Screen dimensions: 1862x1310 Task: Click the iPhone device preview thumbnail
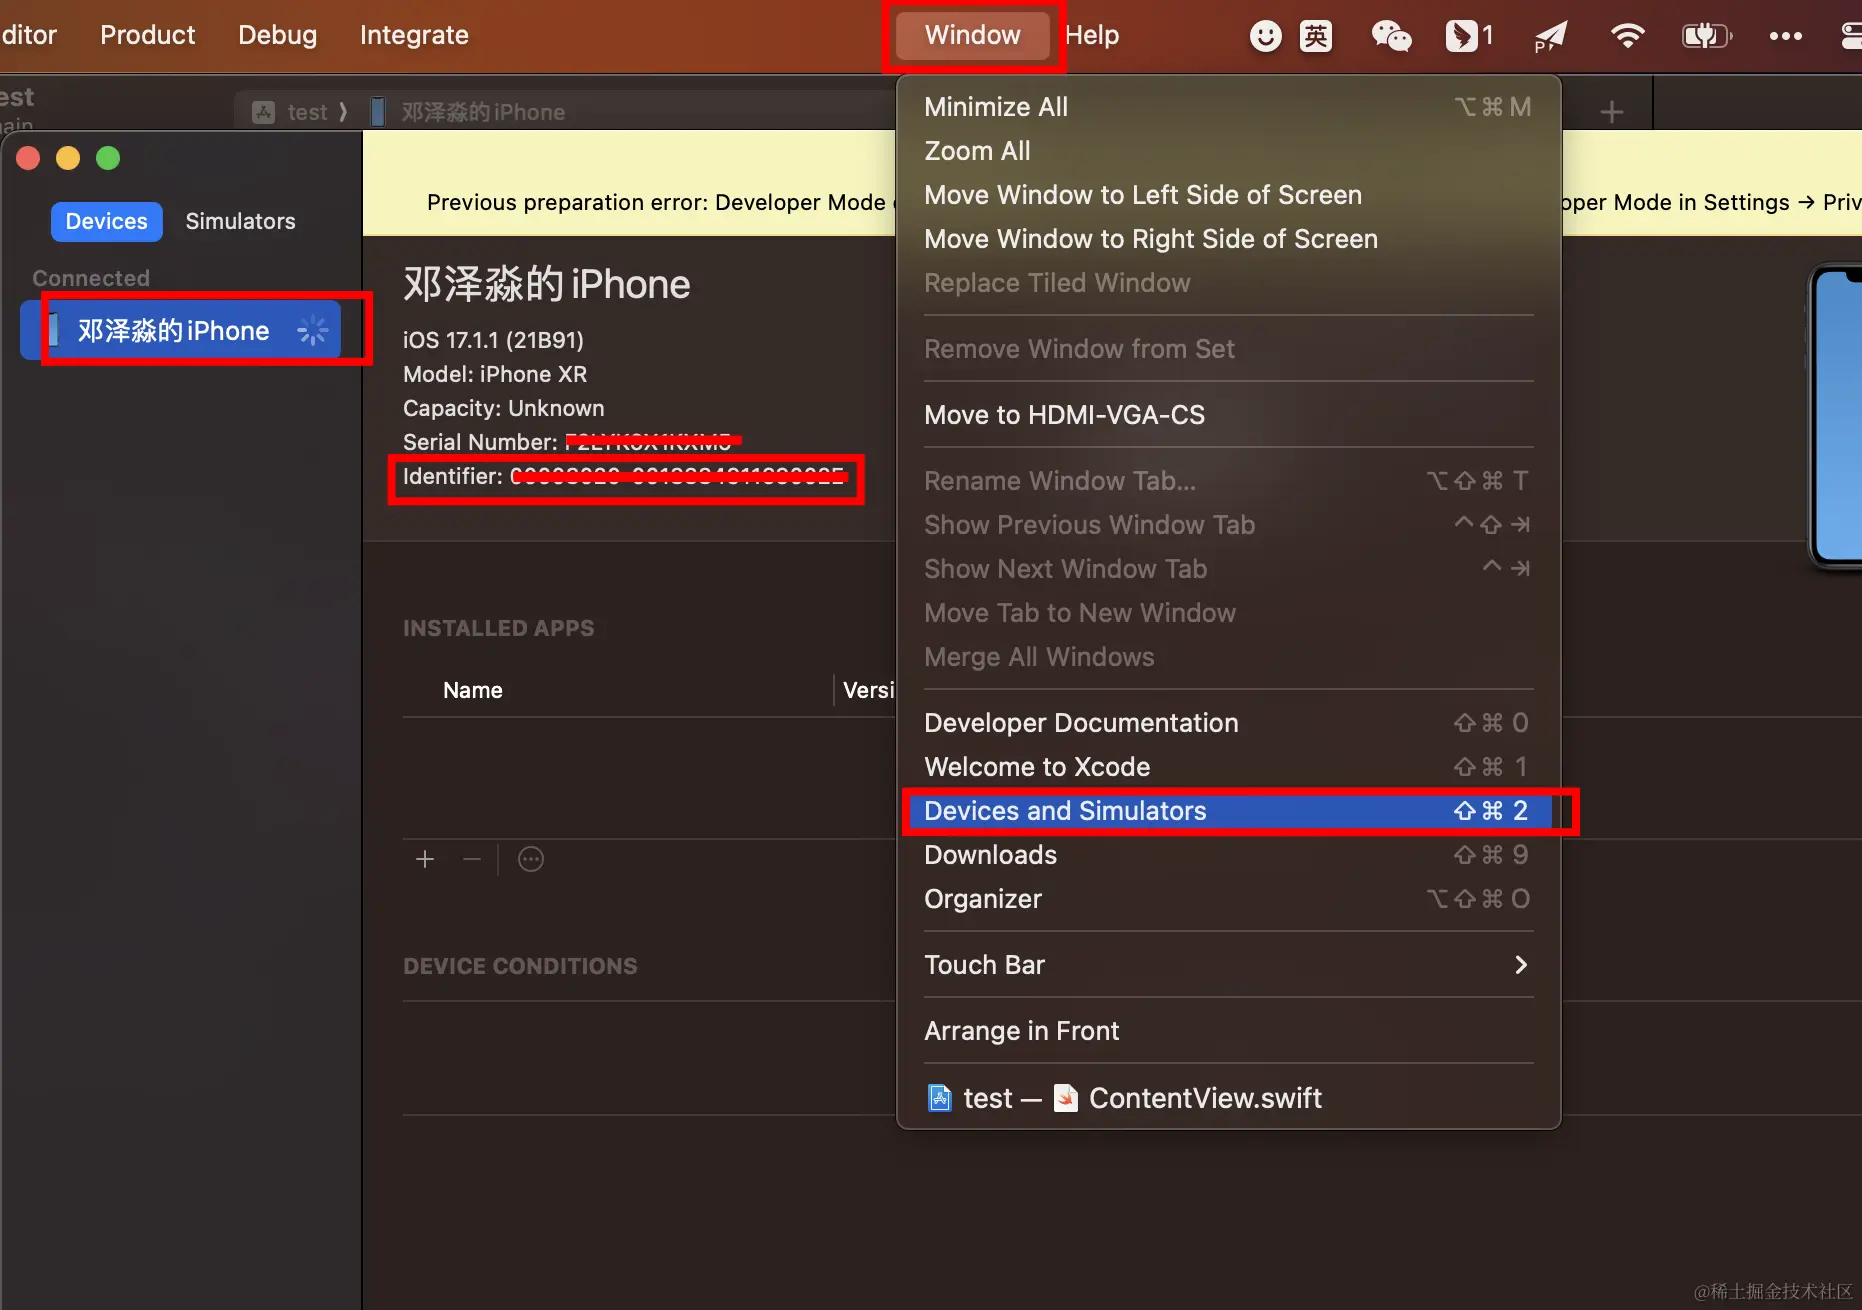[1836, 417]
